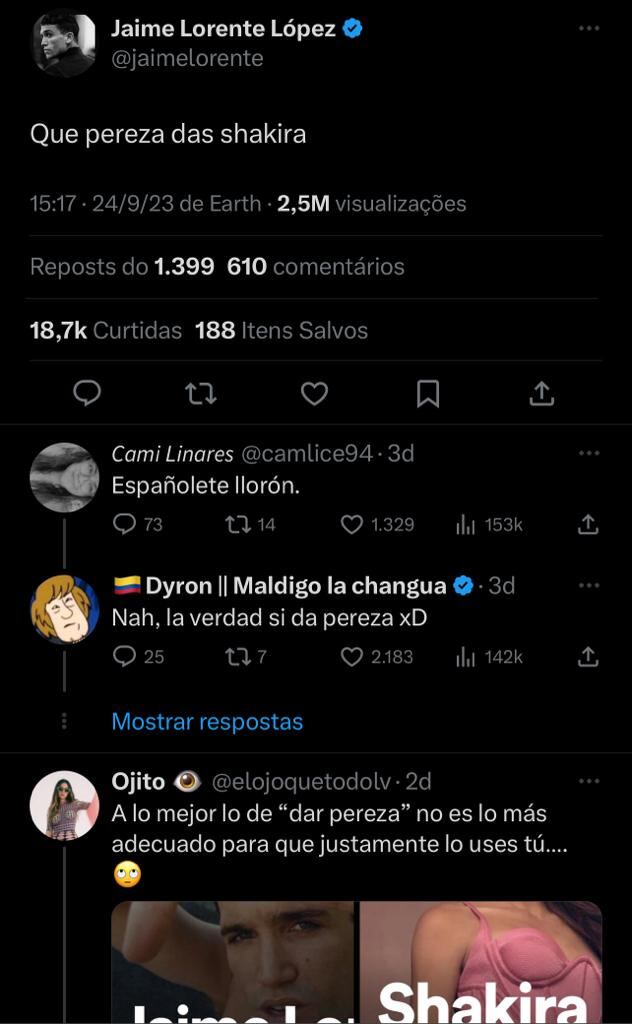The height and width of the screenshot is (1024, 632).
Task: Open Jaime Lorente's profile picture
Action: 64,43
